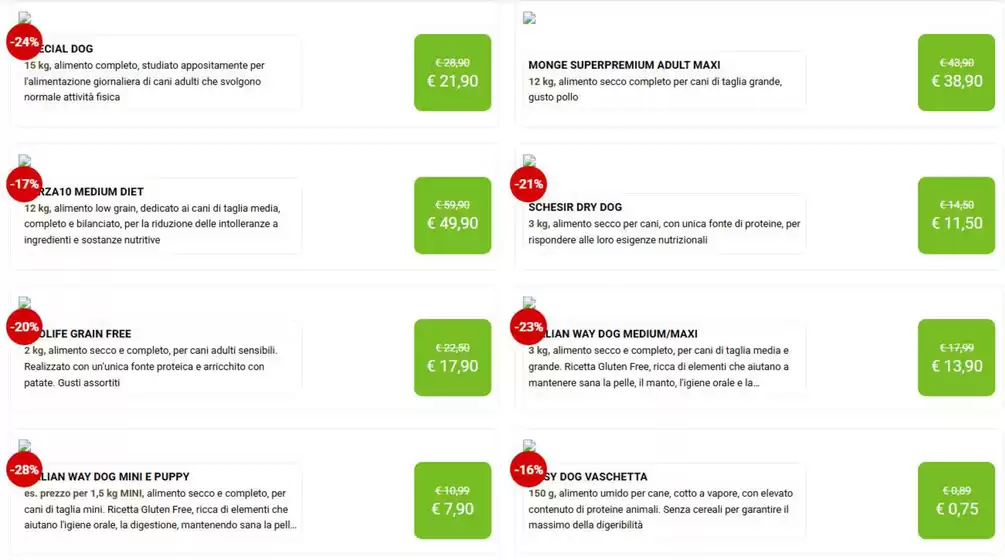Tap the € 0,75 price button
This screenshot has height=560, width=1005.
tap(956, 500)
